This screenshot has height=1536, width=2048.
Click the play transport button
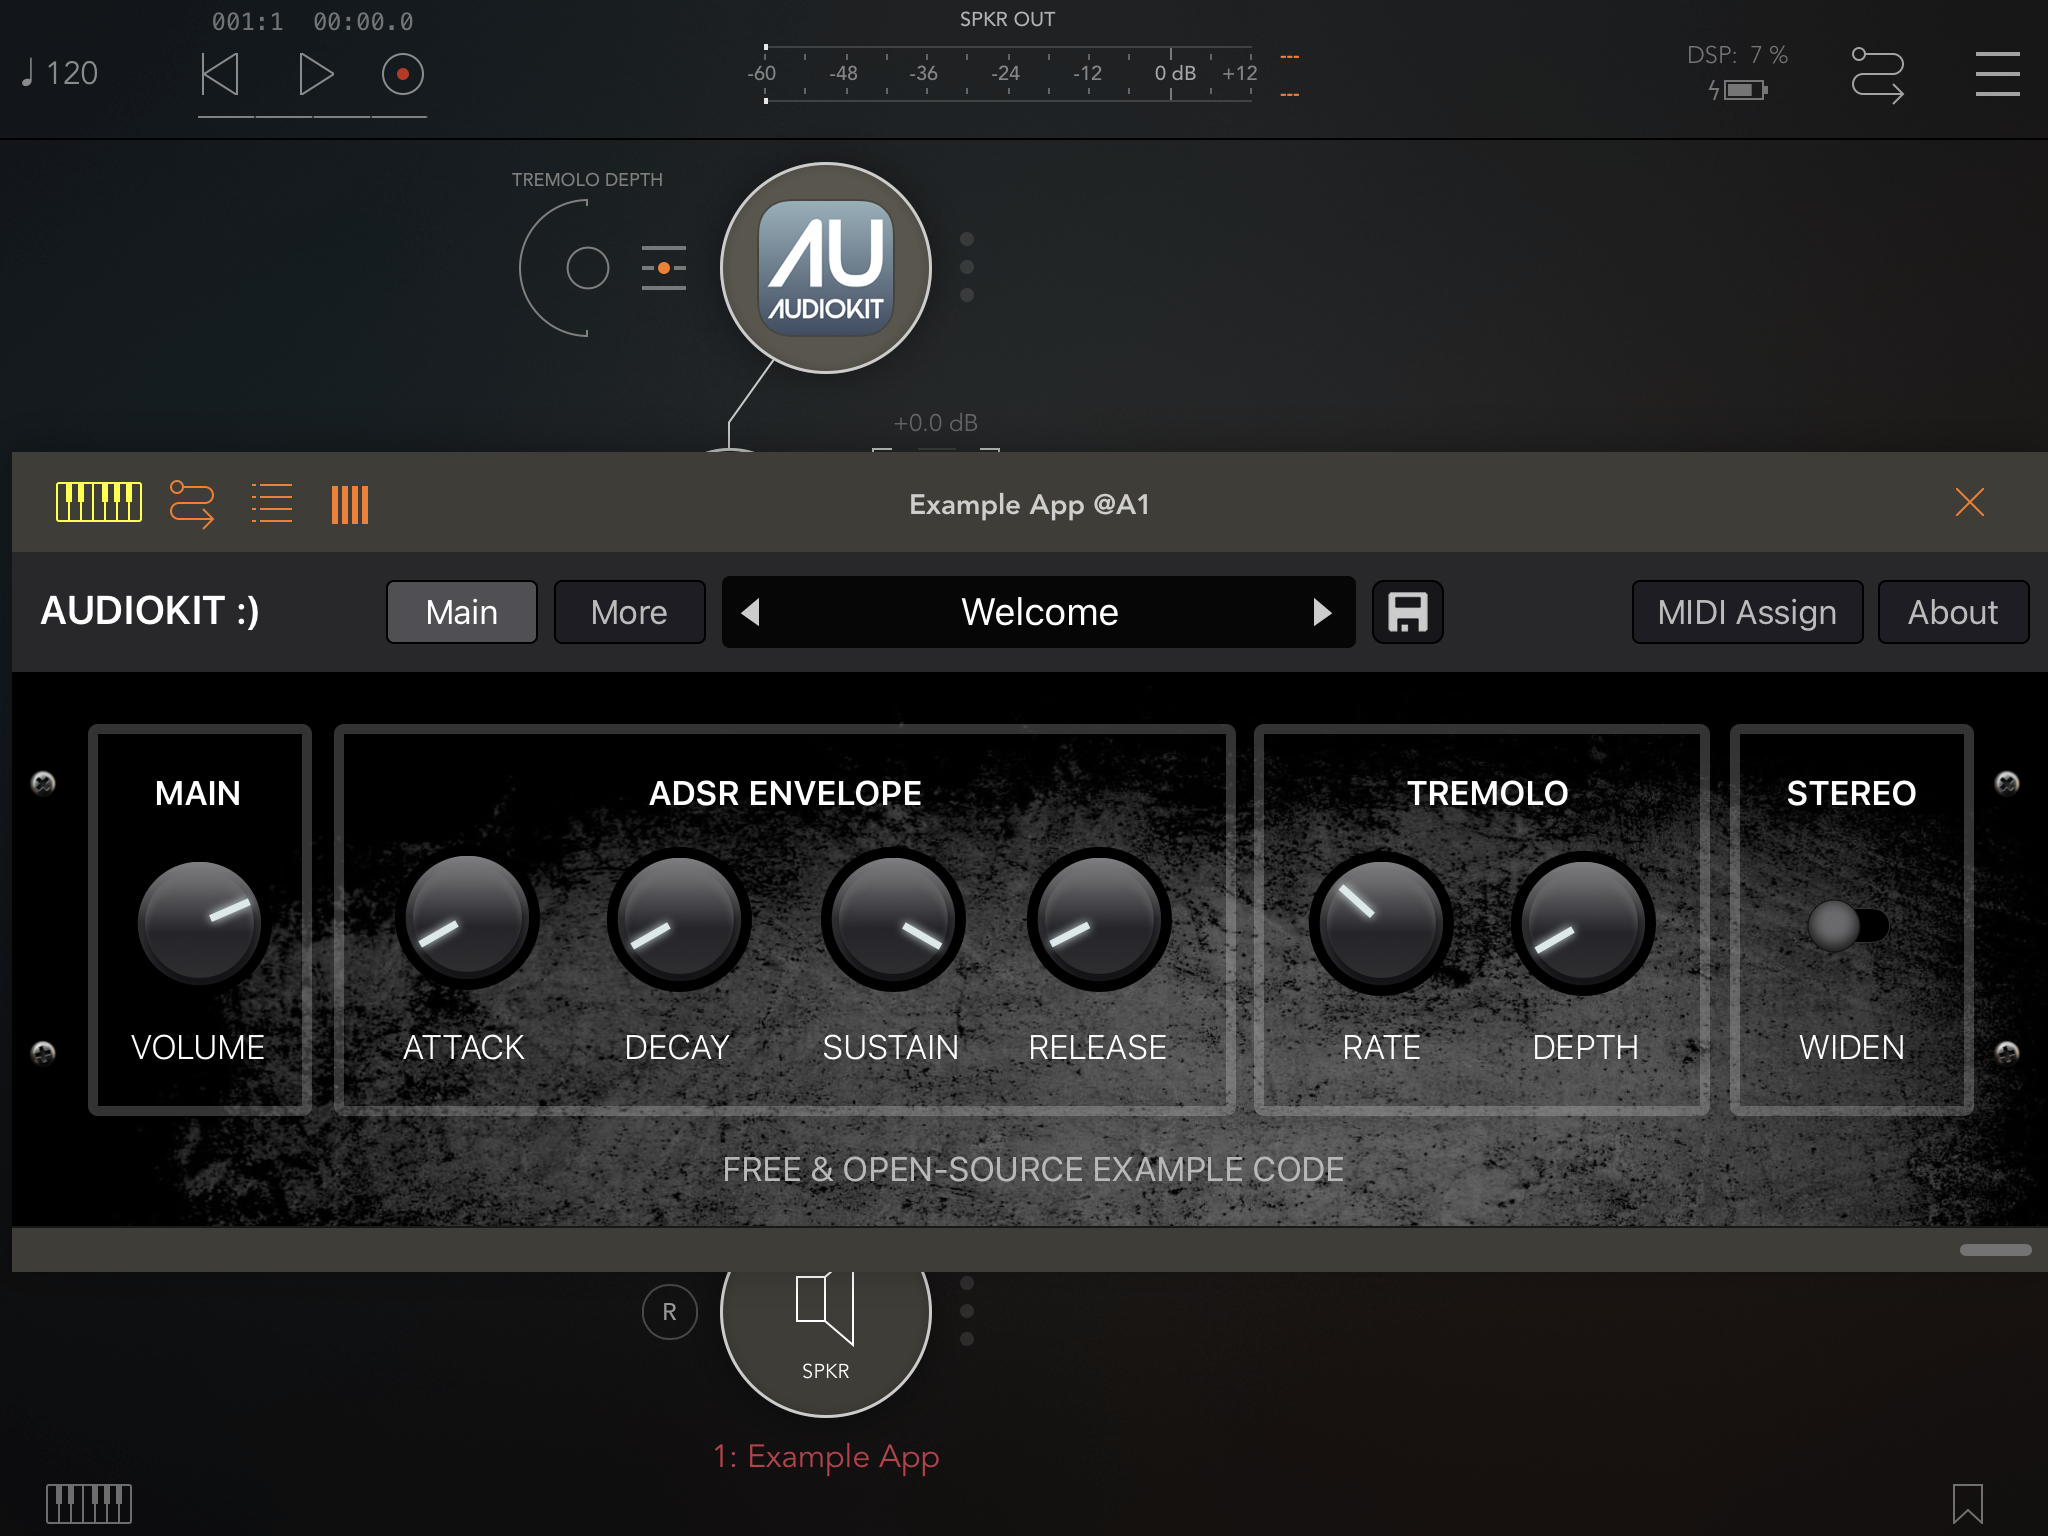(315, 74)
